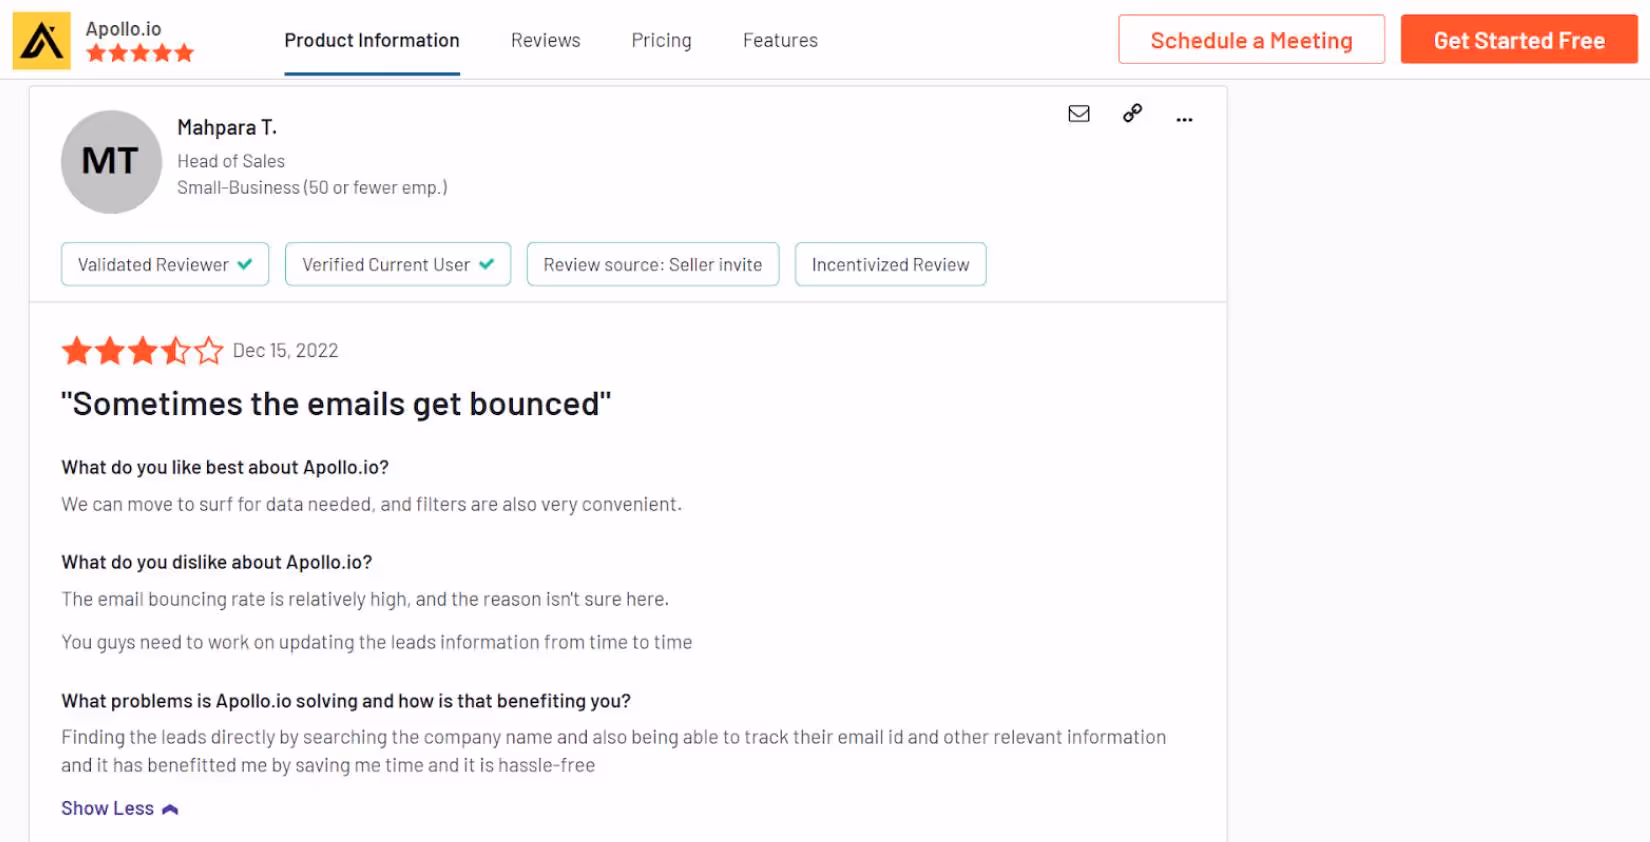Screen dimensions: 1650x842
Task: Click Get Started Free button
Action: pyautogui.click(x=1519, y=40)
